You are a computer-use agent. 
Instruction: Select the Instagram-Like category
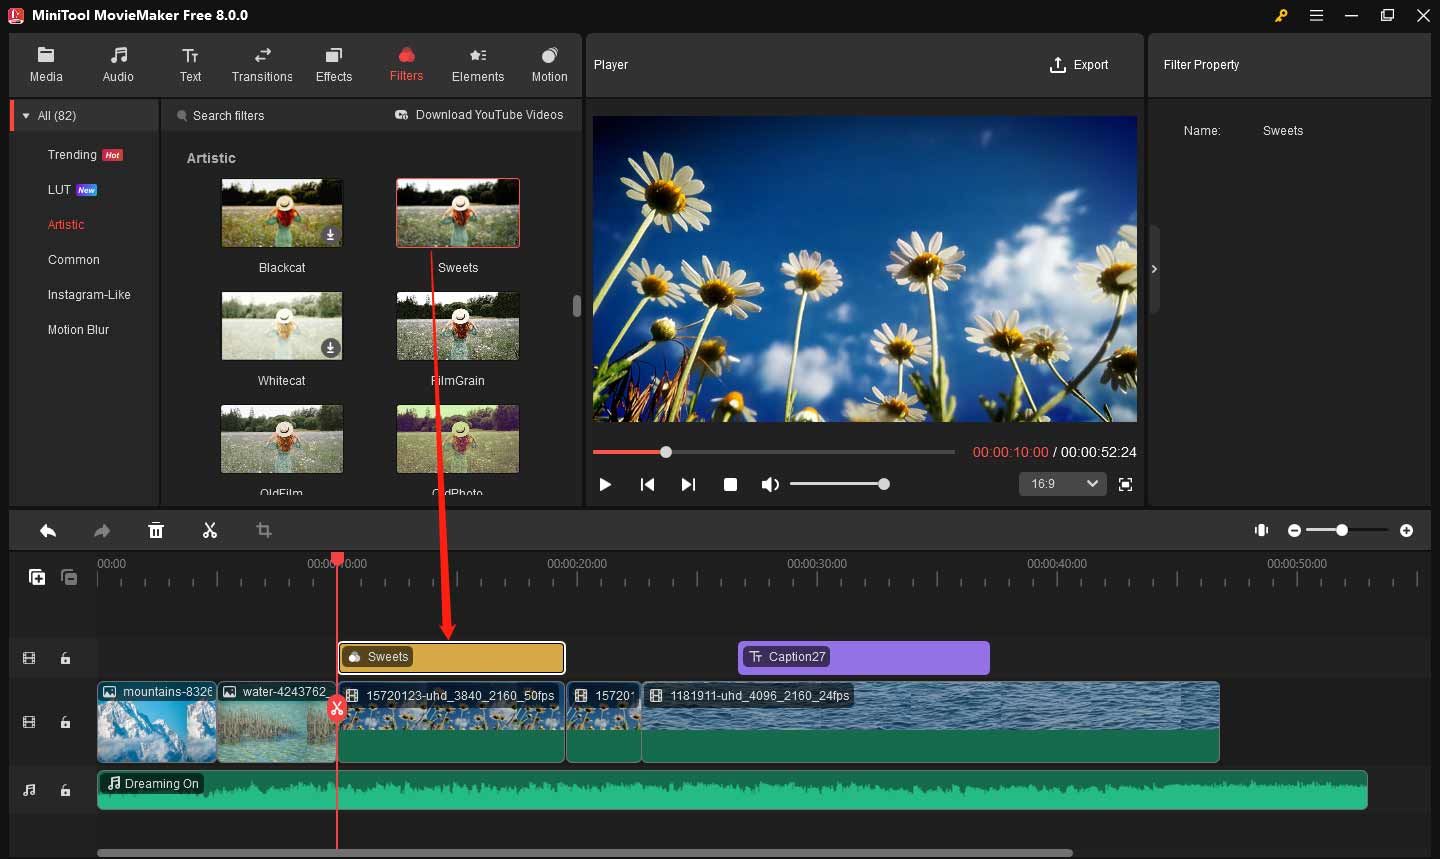[x=89, y=295]
